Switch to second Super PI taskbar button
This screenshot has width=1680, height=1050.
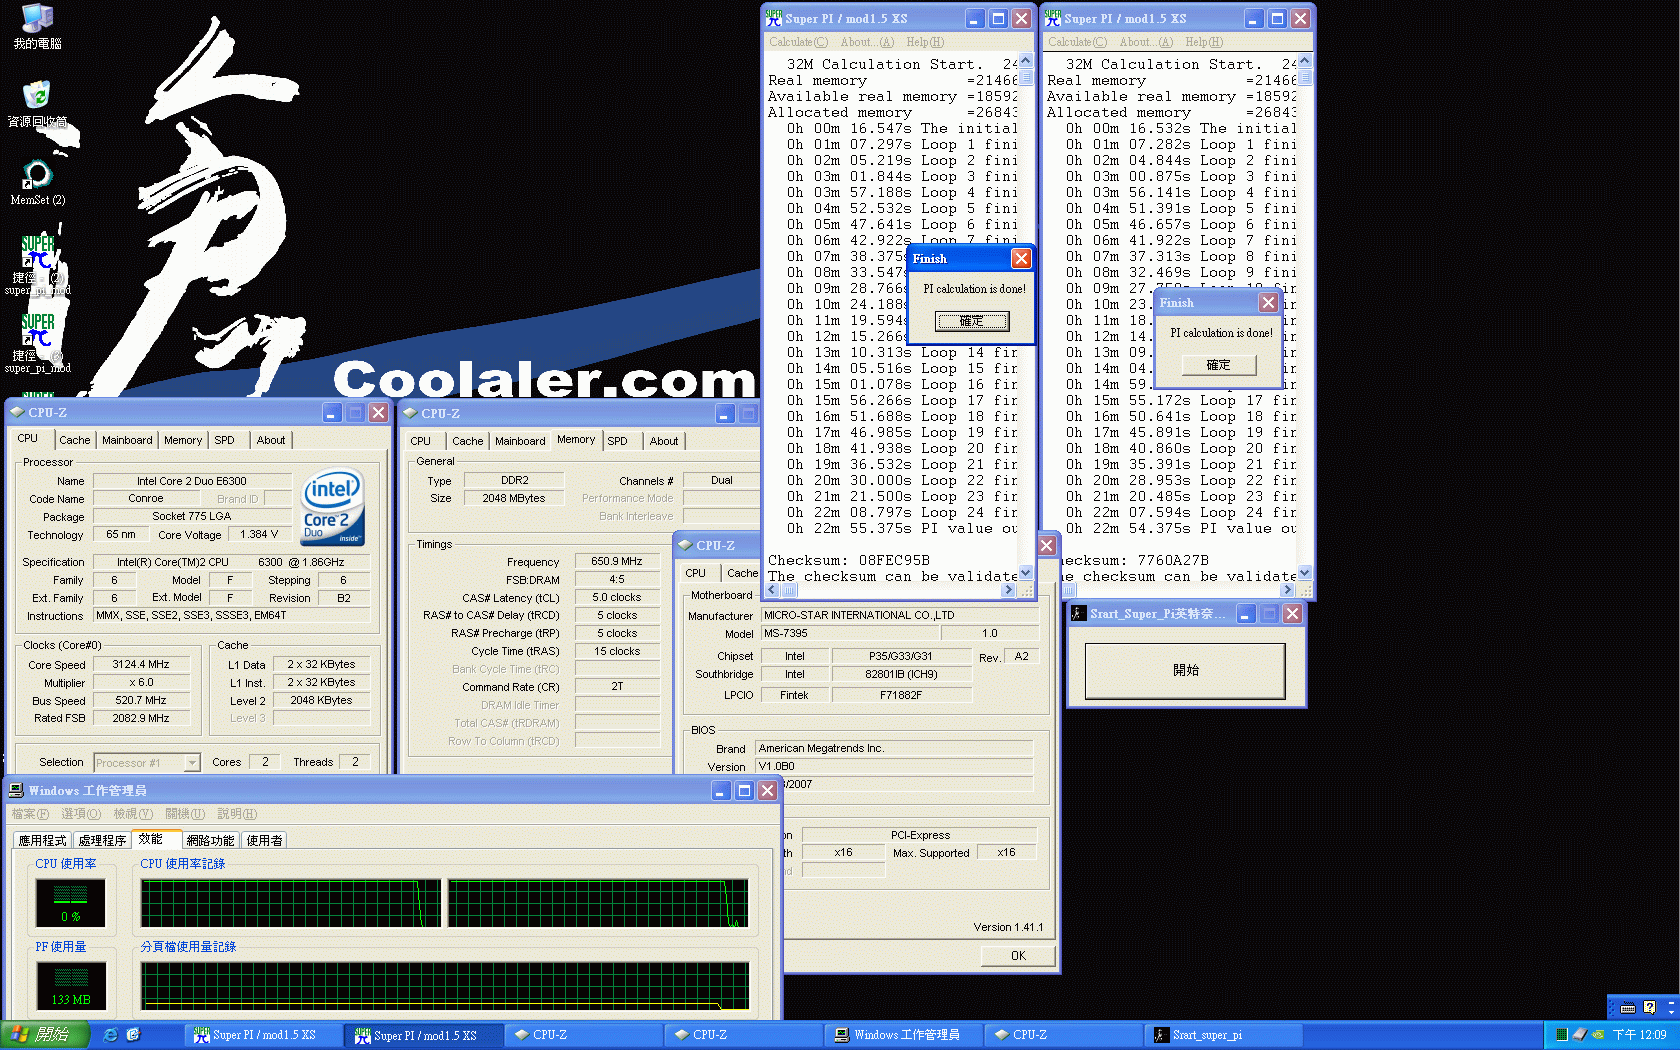coord(423,1035)
